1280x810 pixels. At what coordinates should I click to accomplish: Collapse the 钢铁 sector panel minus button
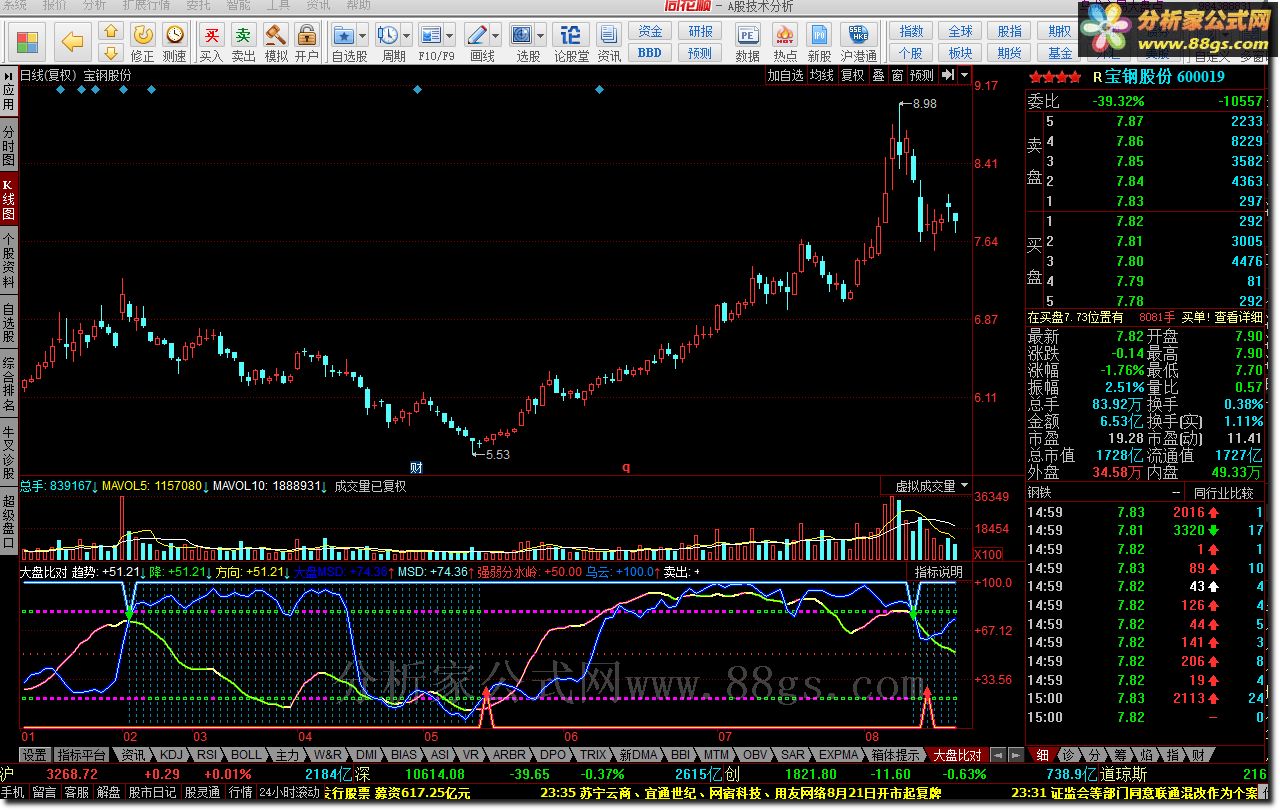coord(1176,493)
